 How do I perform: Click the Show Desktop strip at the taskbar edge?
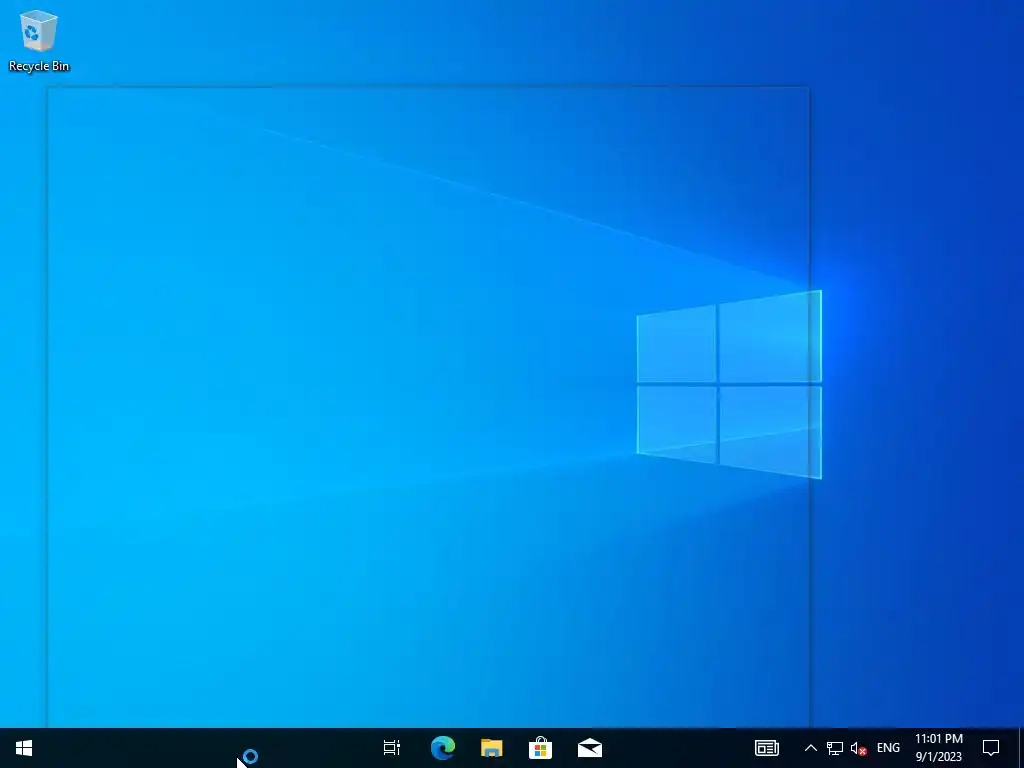point(1021,748)
